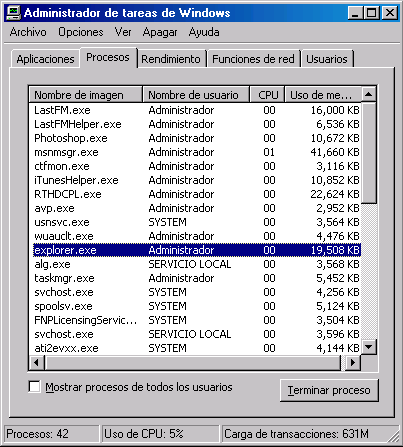Select the ctfmon.exe process
This screenshot has height=447, width=403.
(197, 166)
